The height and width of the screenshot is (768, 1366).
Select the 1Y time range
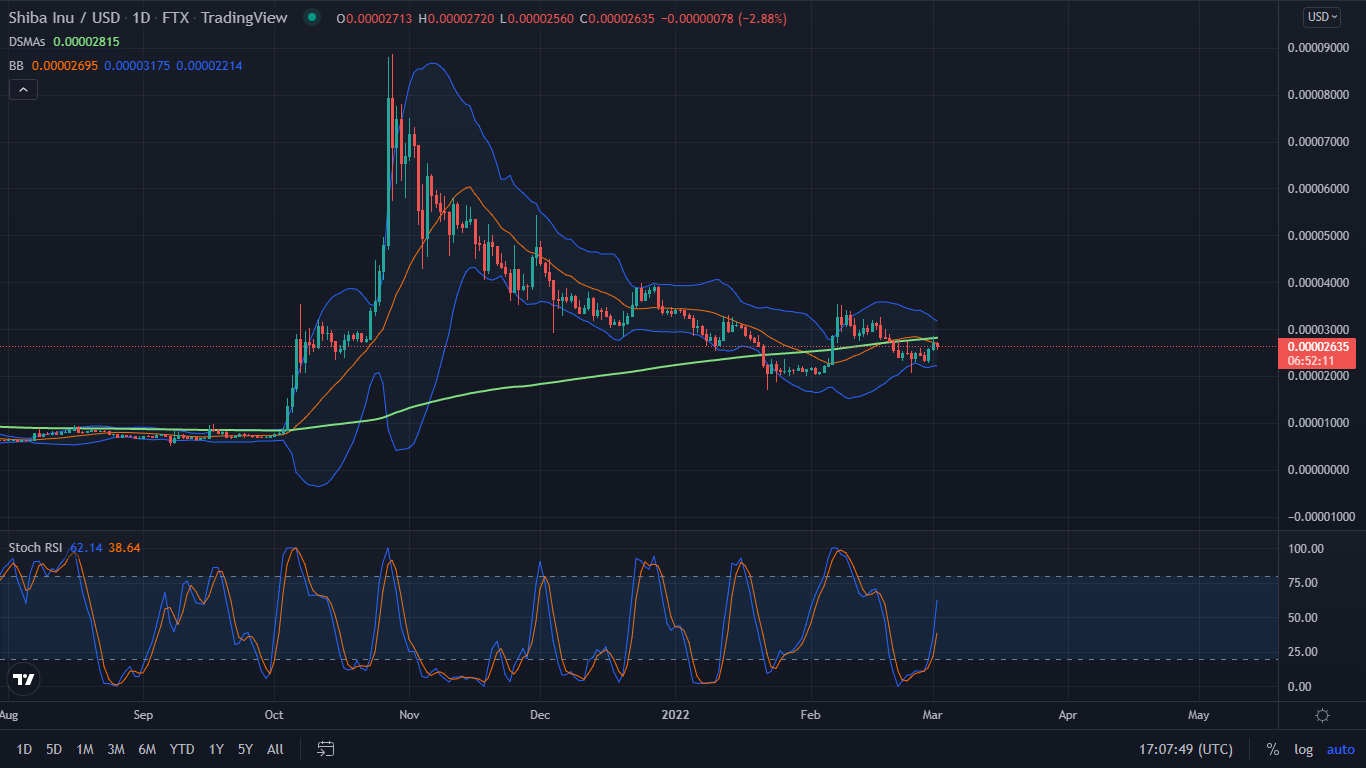(x=216, y=749)
